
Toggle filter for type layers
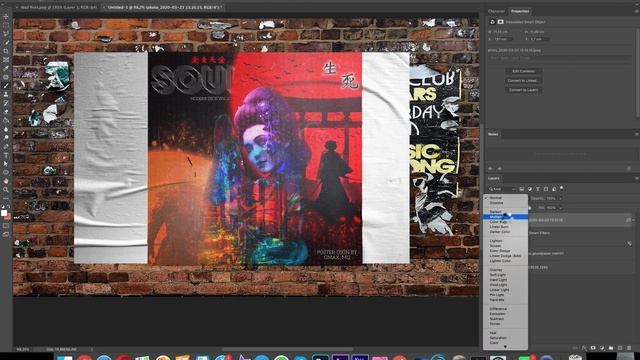(538, 189)
